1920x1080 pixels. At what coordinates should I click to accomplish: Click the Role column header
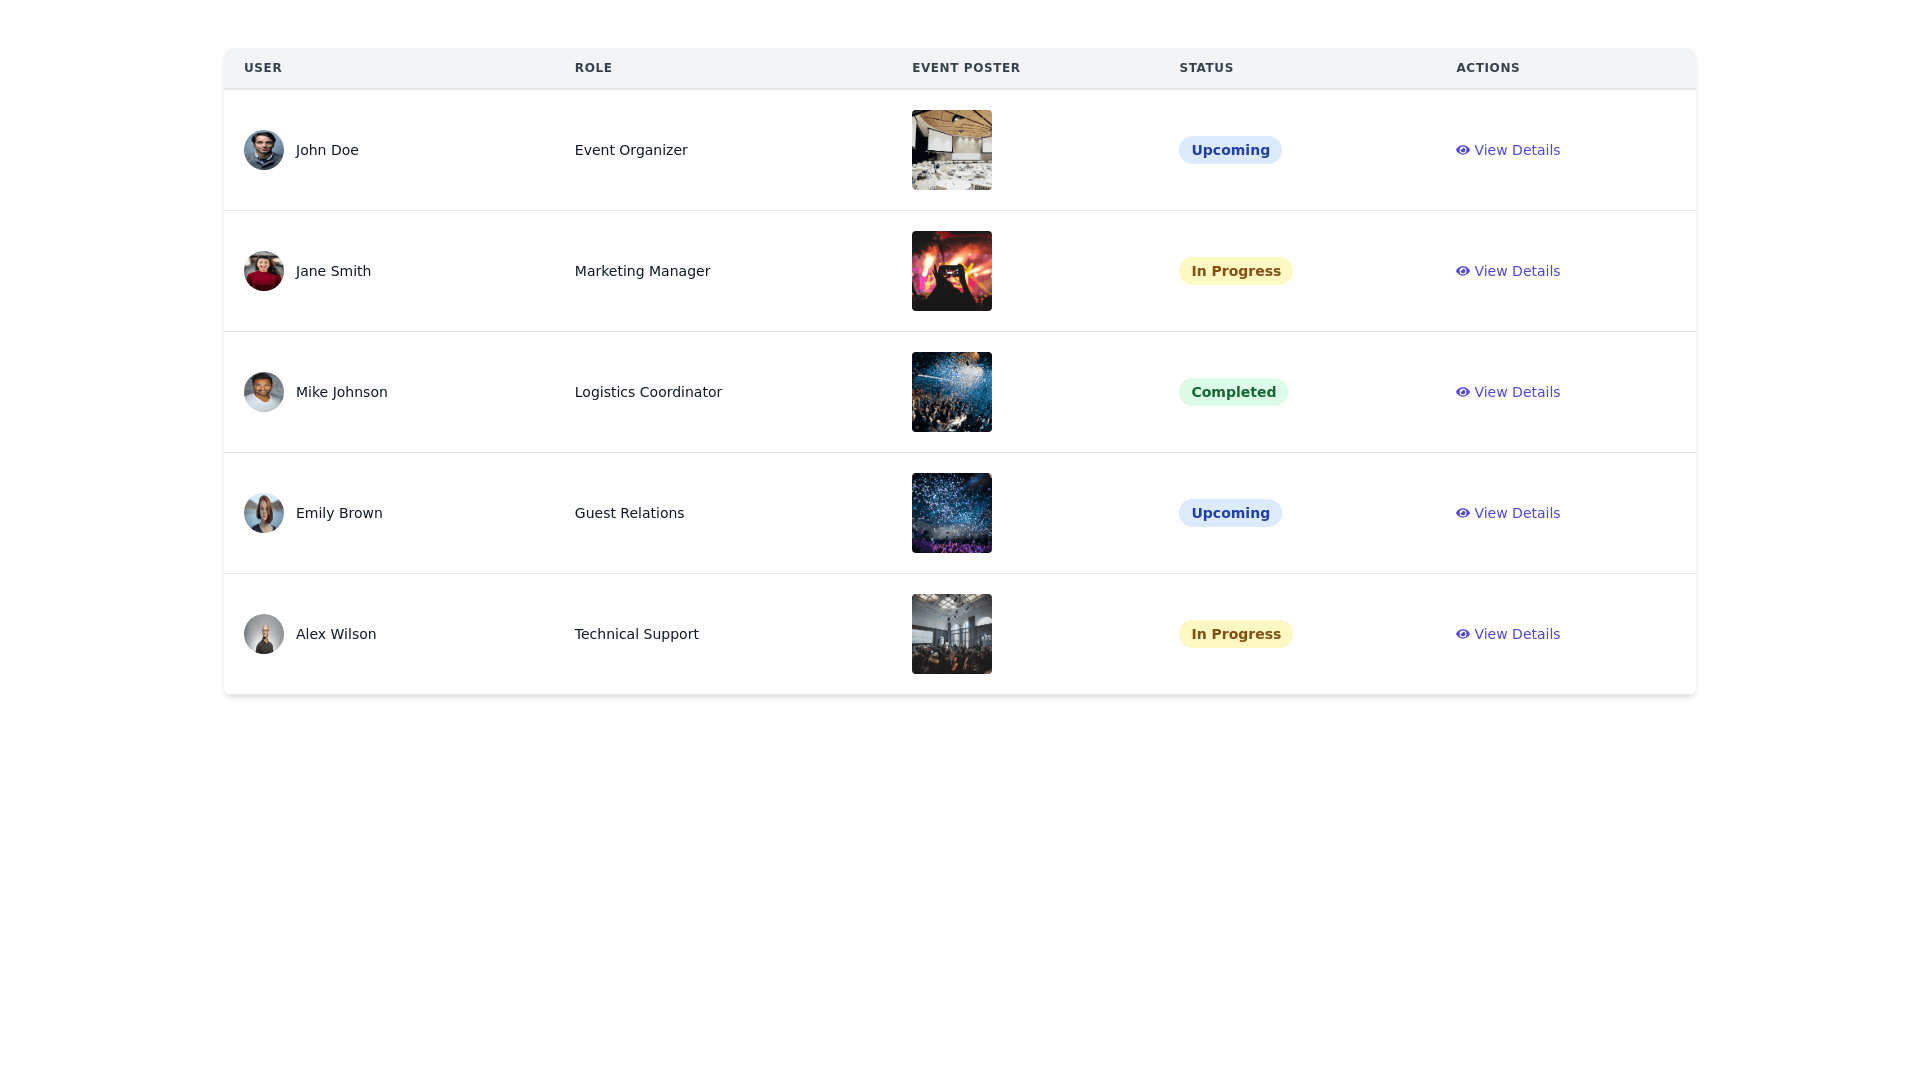pyautogui.click(x=593, y=68)
